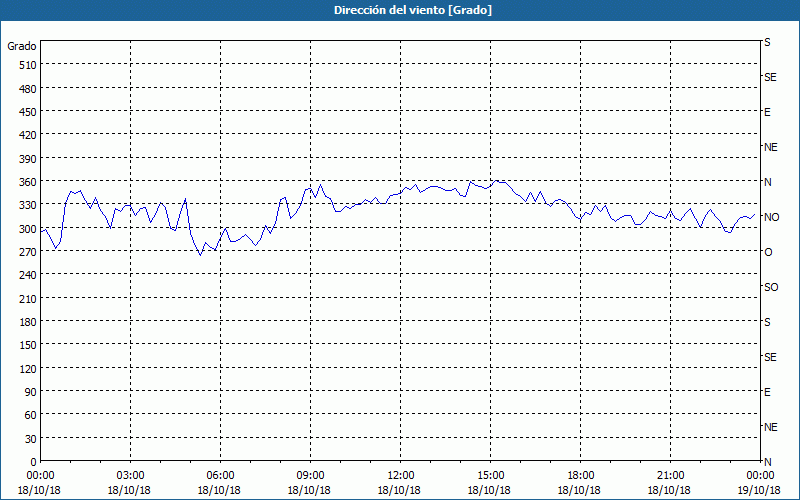Image resolution: width=800 pixels, height=500 pixels.
Task: Pick the 420 y-axis value
Action: point(28,135)
